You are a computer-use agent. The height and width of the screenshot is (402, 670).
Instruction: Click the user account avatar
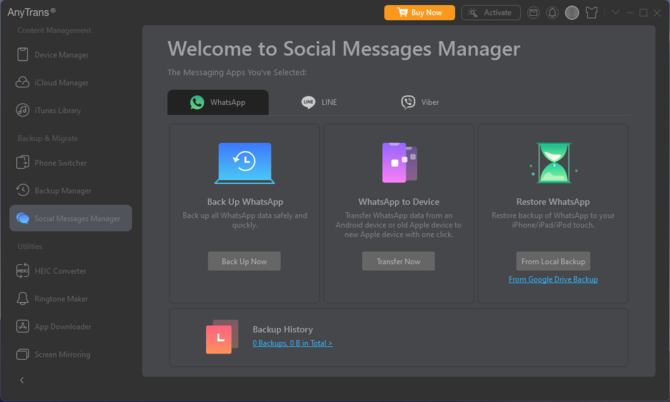pyautogui.click(x=572, y=12)
